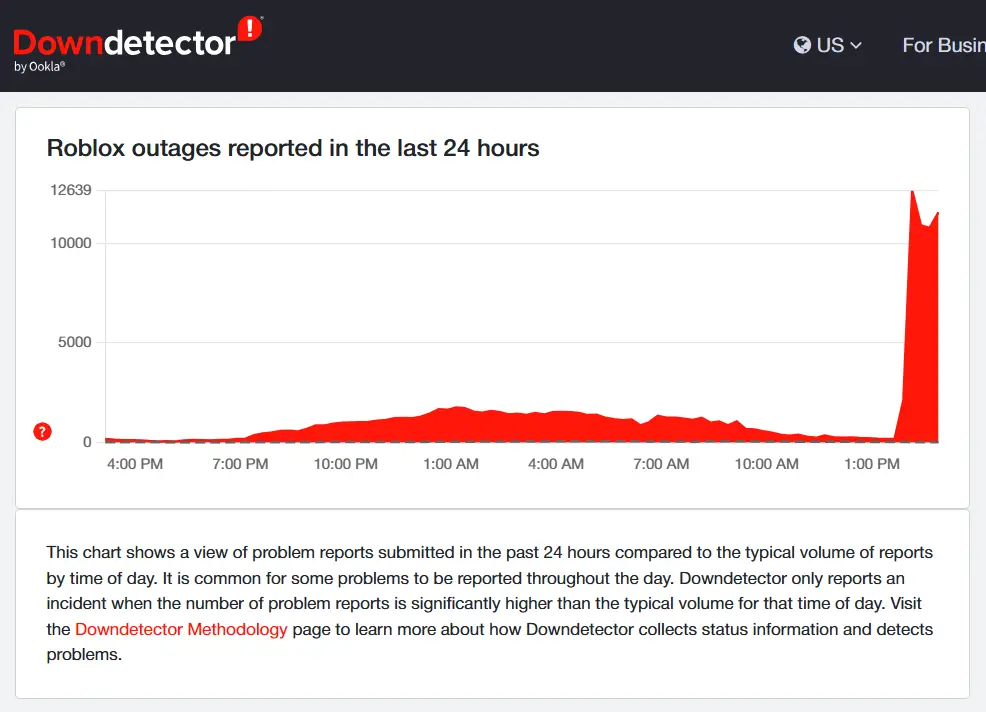Click the 5000 gridline label

(74, 342)
